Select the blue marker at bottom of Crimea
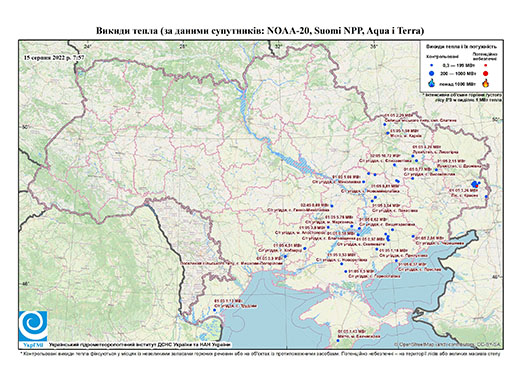This screenshot has width=520, height=368. [x=337, y=340]
